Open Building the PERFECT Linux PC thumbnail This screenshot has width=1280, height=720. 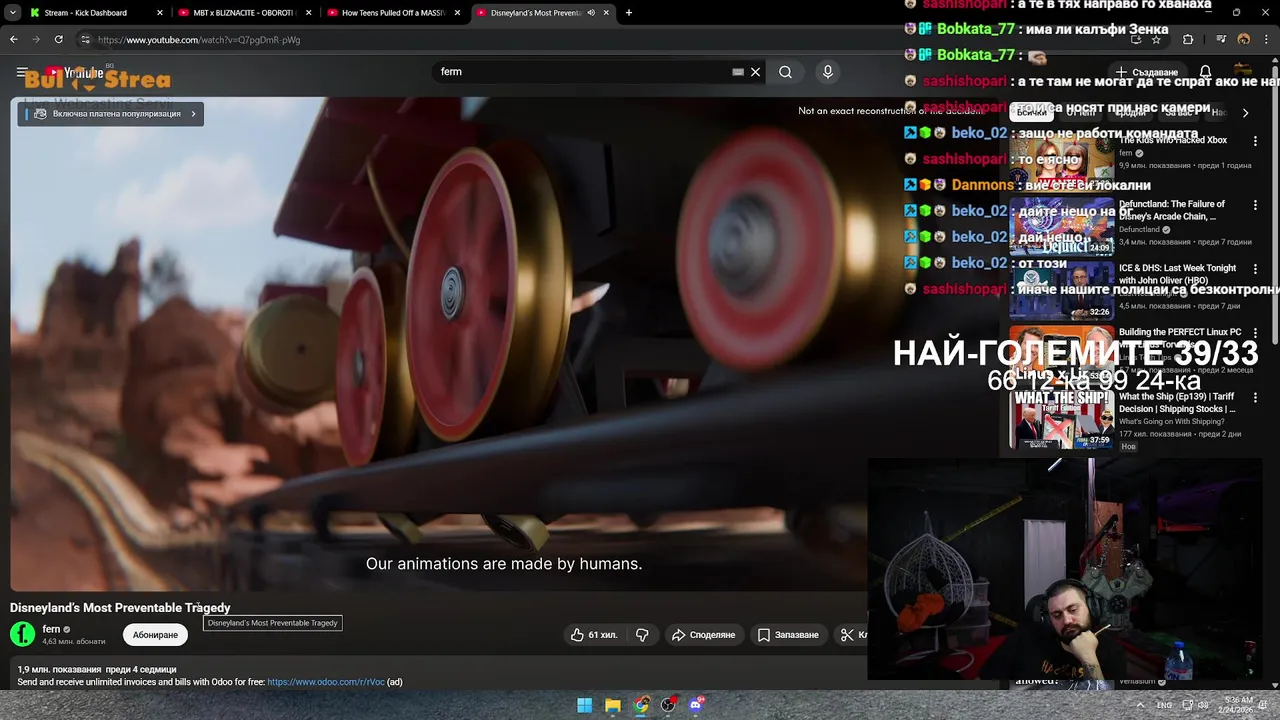1060,354
